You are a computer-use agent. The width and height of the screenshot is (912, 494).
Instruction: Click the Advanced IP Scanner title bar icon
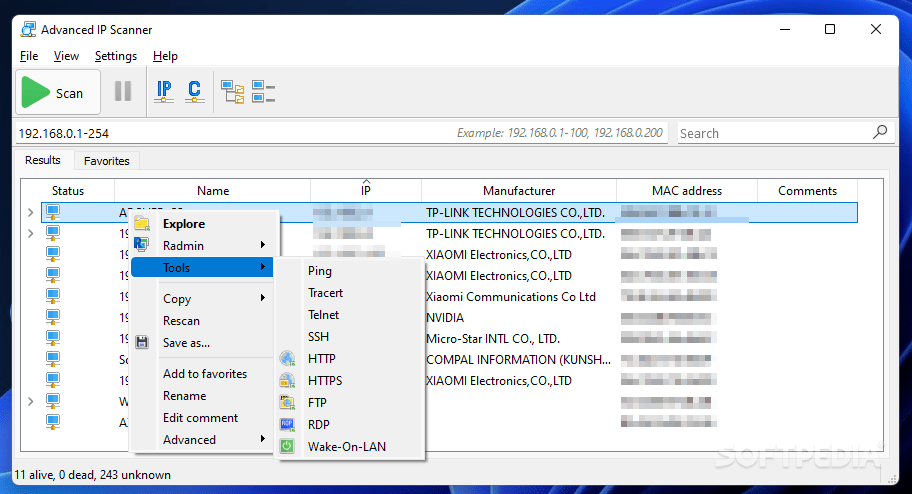28,29
